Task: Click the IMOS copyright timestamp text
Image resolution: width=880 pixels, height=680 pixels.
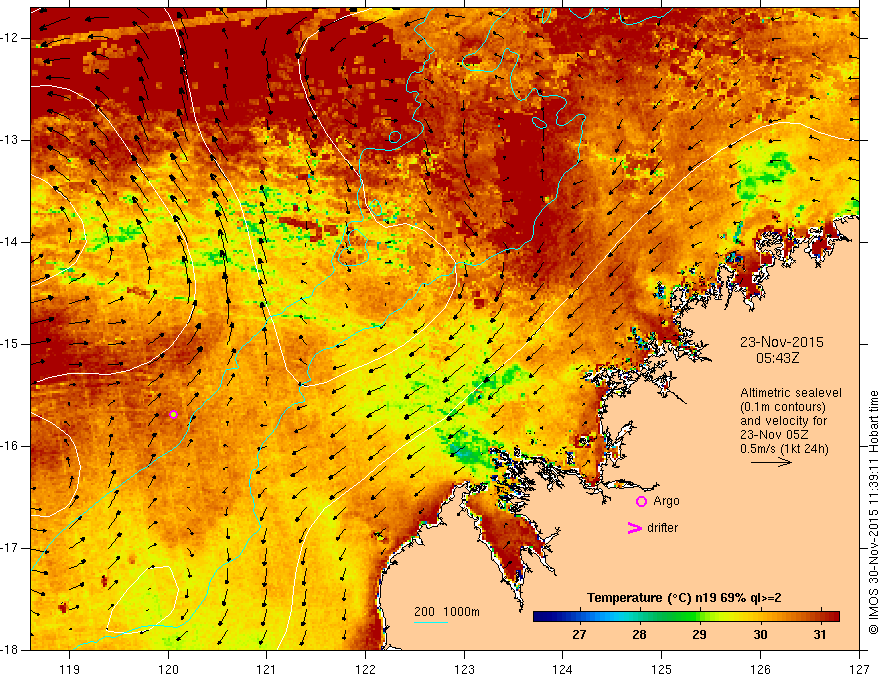Action: (873, 512)
